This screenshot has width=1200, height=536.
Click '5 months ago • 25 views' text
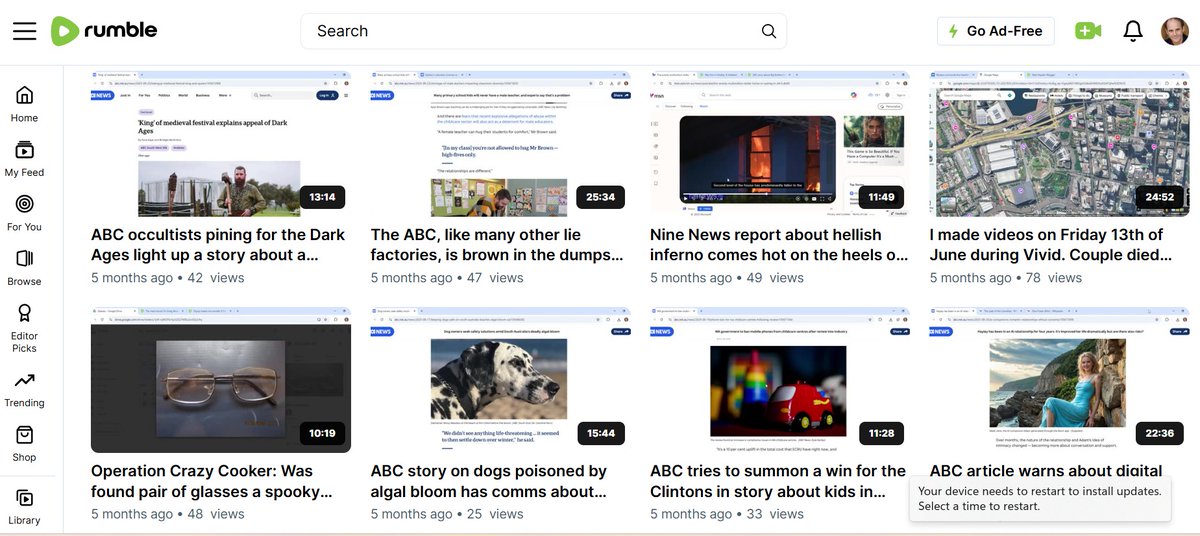[x=447, y=514]
